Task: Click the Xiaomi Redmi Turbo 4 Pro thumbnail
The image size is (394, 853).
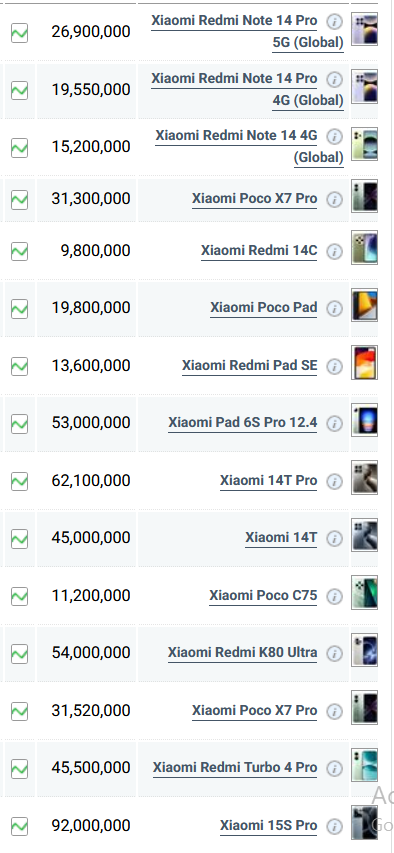Action: (365, 765)
